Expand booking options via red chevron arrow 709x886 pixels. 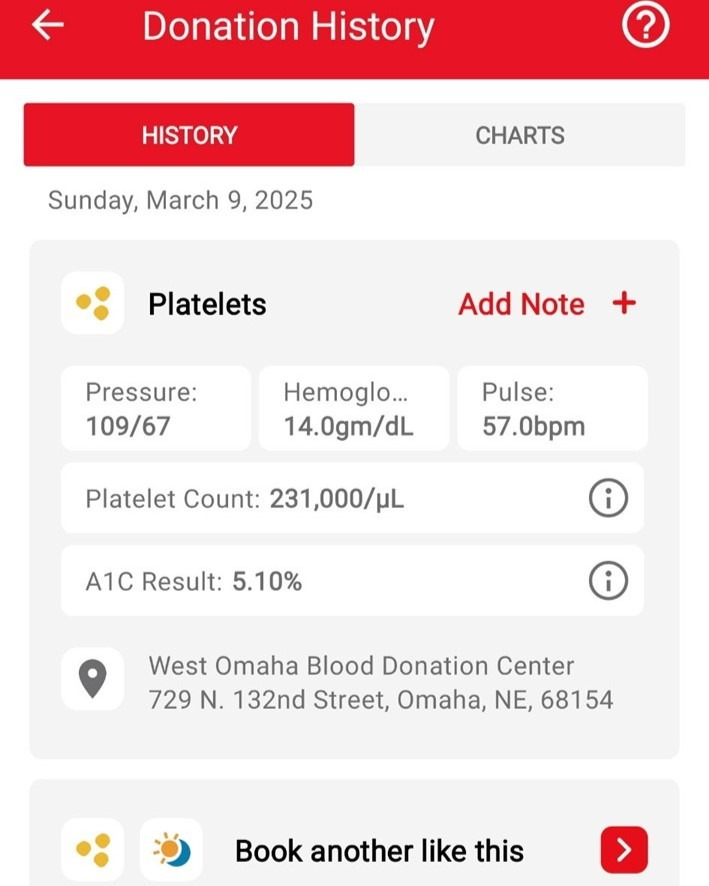click(x=623, y=849)
